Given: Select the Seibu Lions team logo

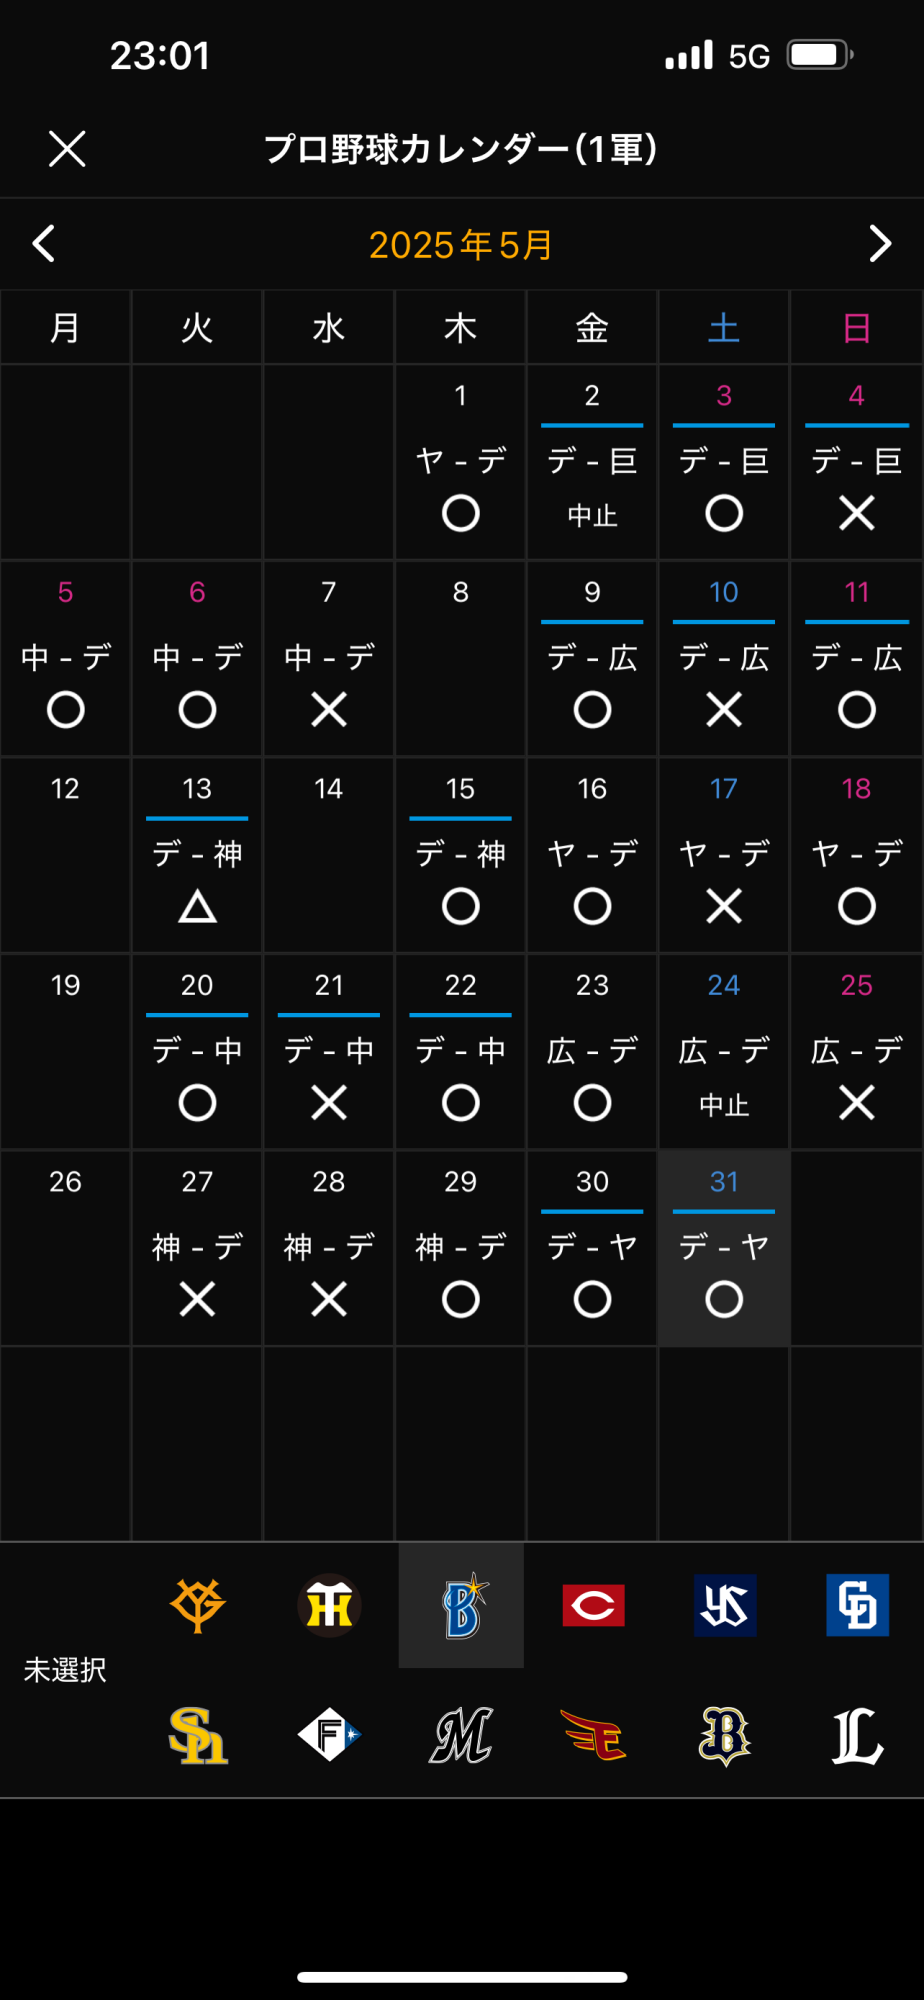Looking at the screenshot, I should click(857, 1735).
